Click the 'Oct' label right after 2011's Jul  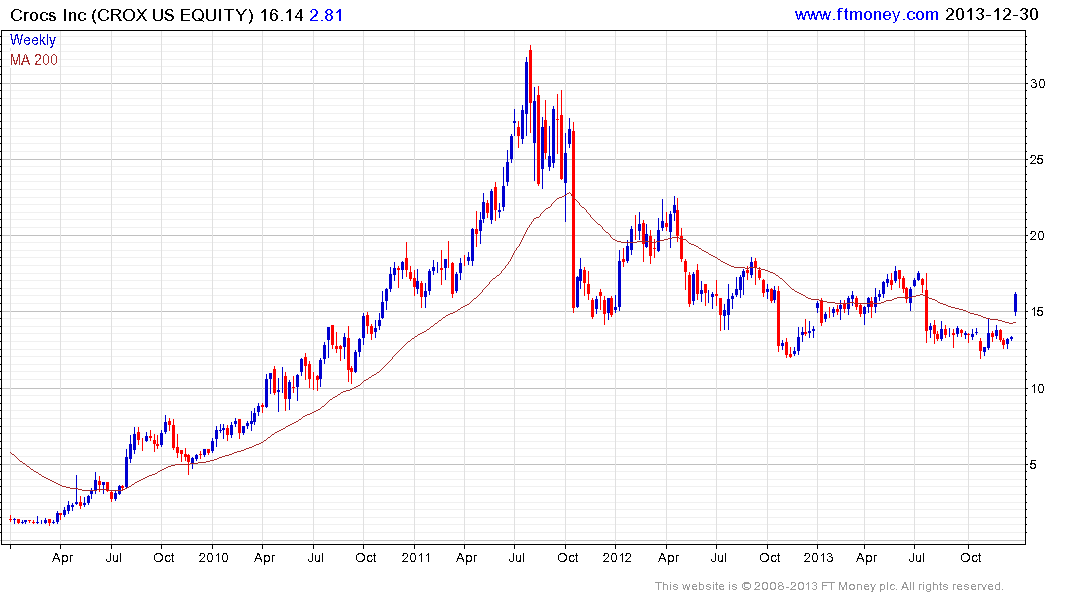[568, 557]
